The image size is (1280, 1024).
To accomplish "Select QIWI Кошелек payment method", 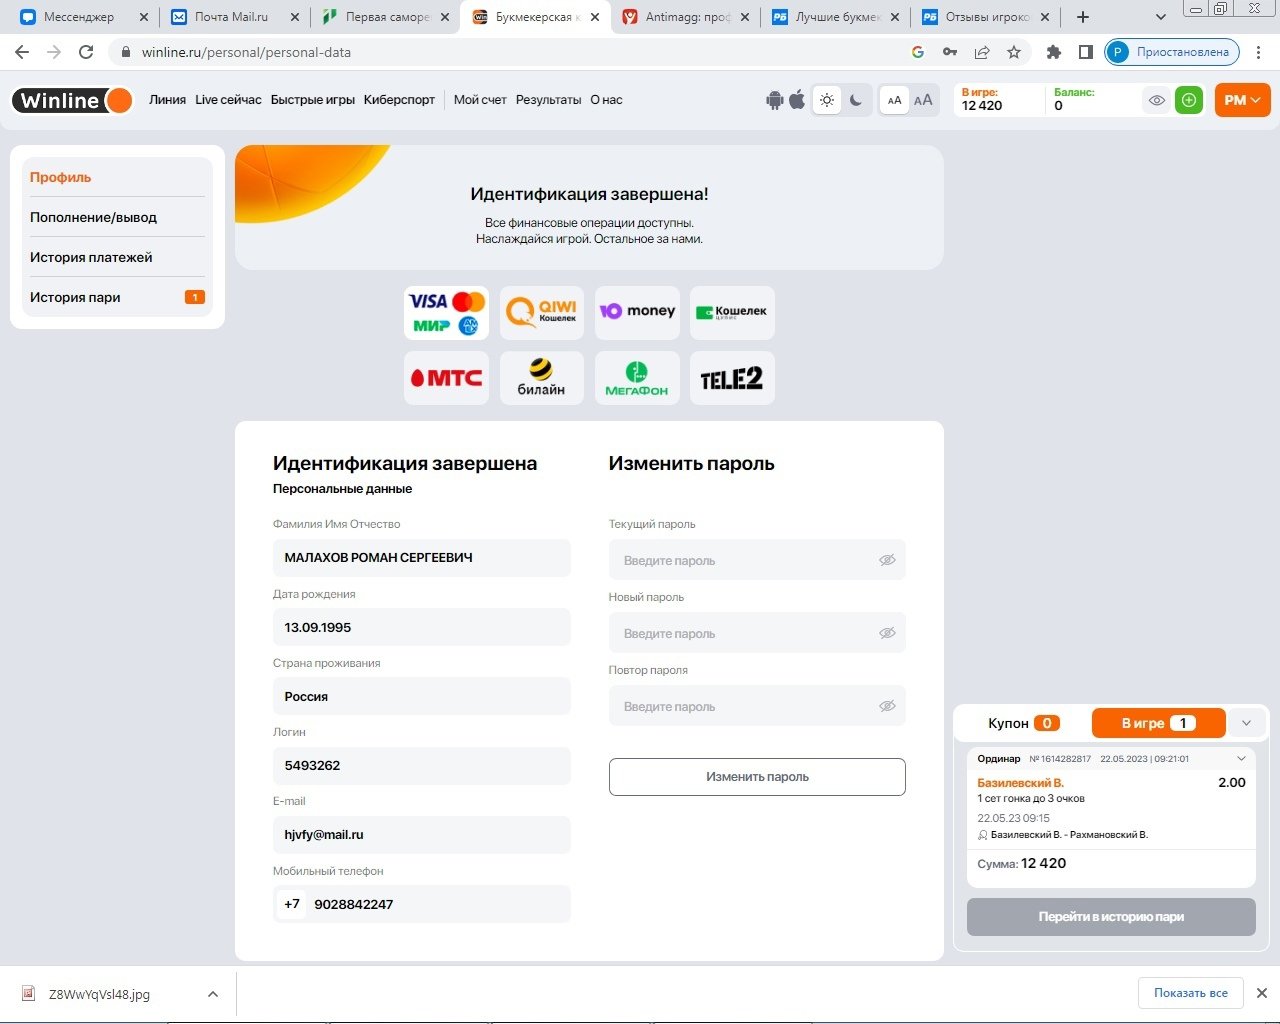I will pos(541,312).
